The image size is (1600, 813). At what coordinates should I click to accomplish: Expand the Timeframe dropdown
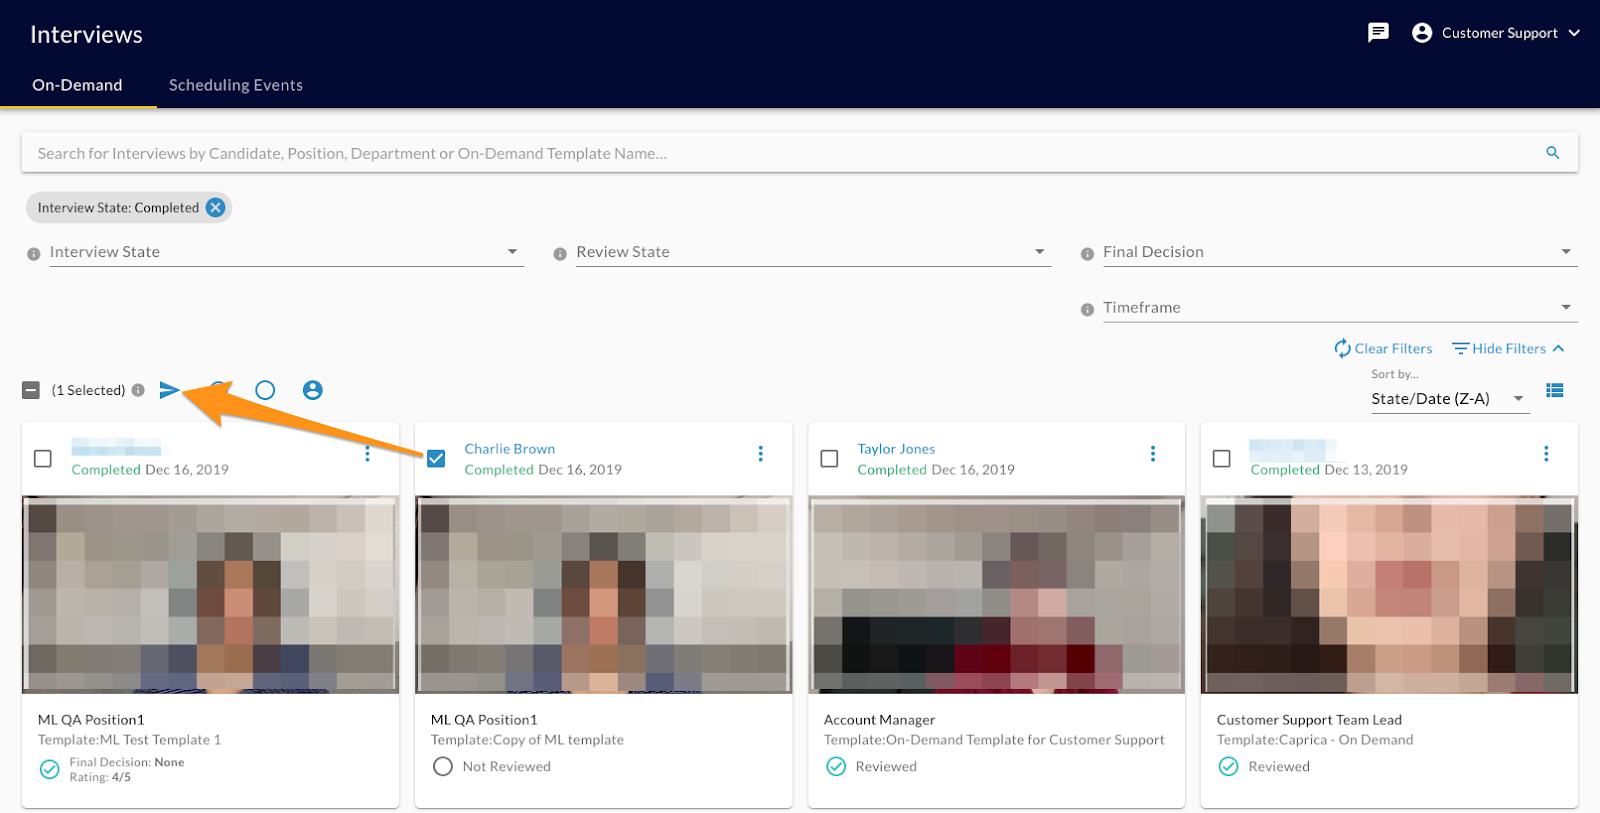(x=1340, y=308)
